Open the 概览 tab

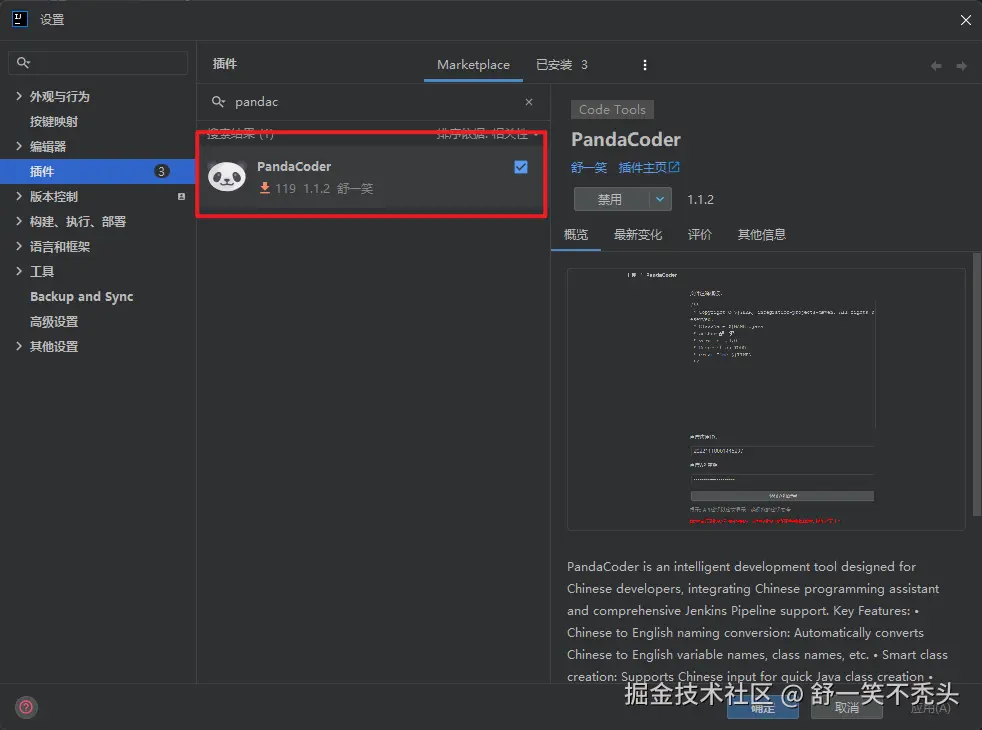(576, 234)
